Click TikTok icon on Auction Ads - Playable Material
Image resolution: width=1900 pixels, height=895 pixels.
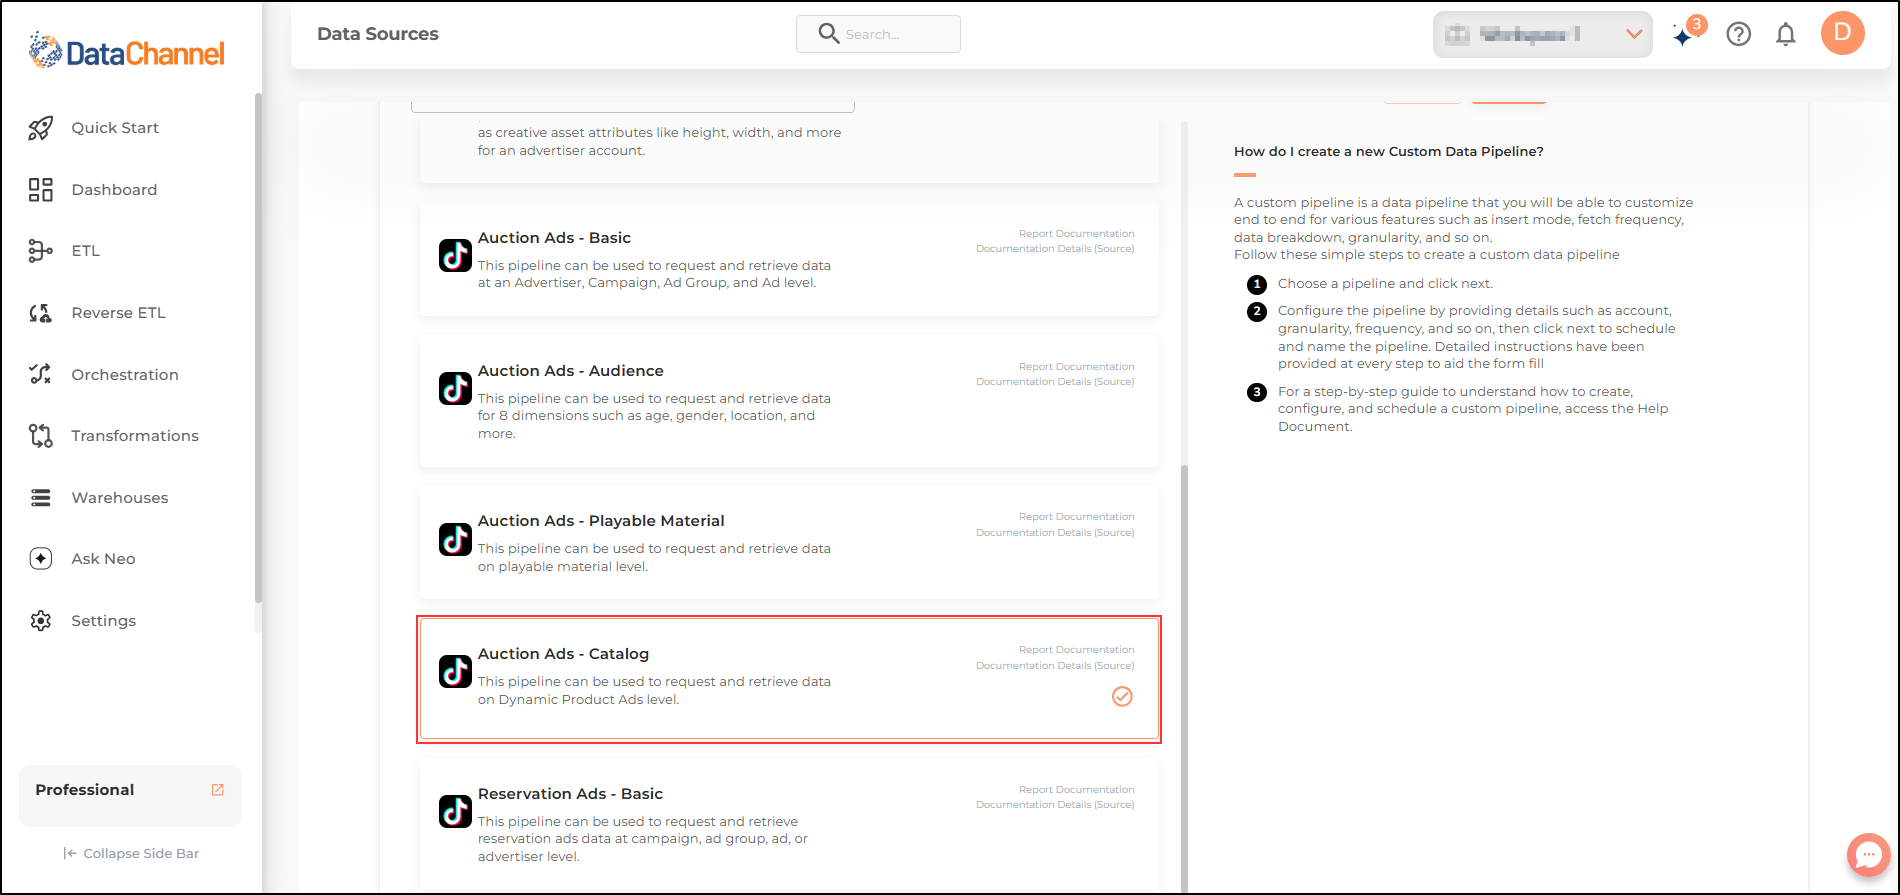pyautogui.click(x=455, y=539)
